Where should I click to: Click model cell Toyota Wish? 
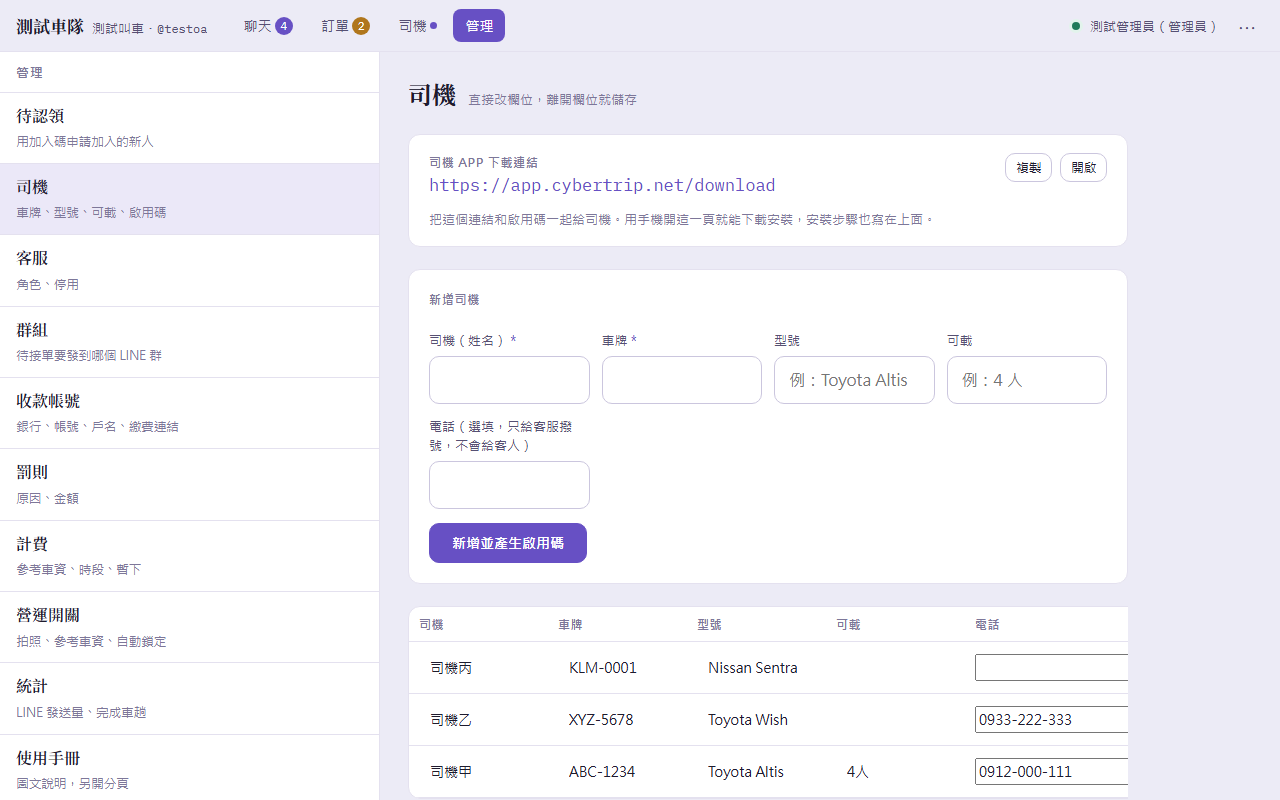coord(748,720)
